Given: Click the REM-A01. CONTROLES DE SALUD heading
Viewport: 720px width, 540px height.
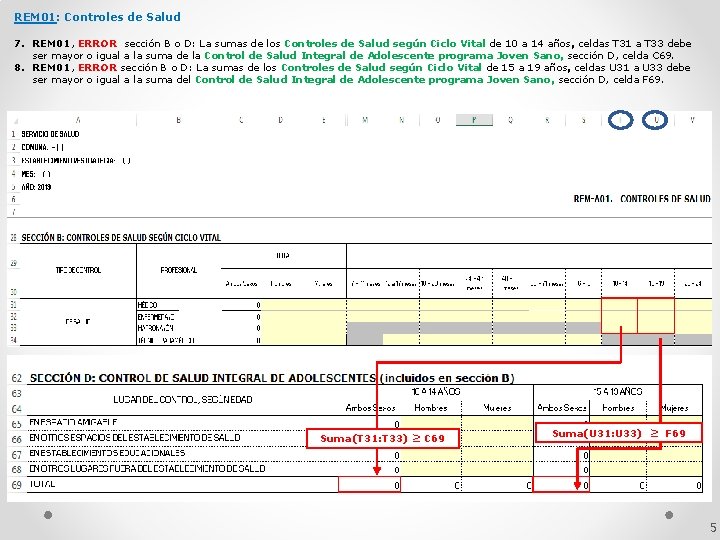Looking at the screenshot, I should (x=642, y=199).
